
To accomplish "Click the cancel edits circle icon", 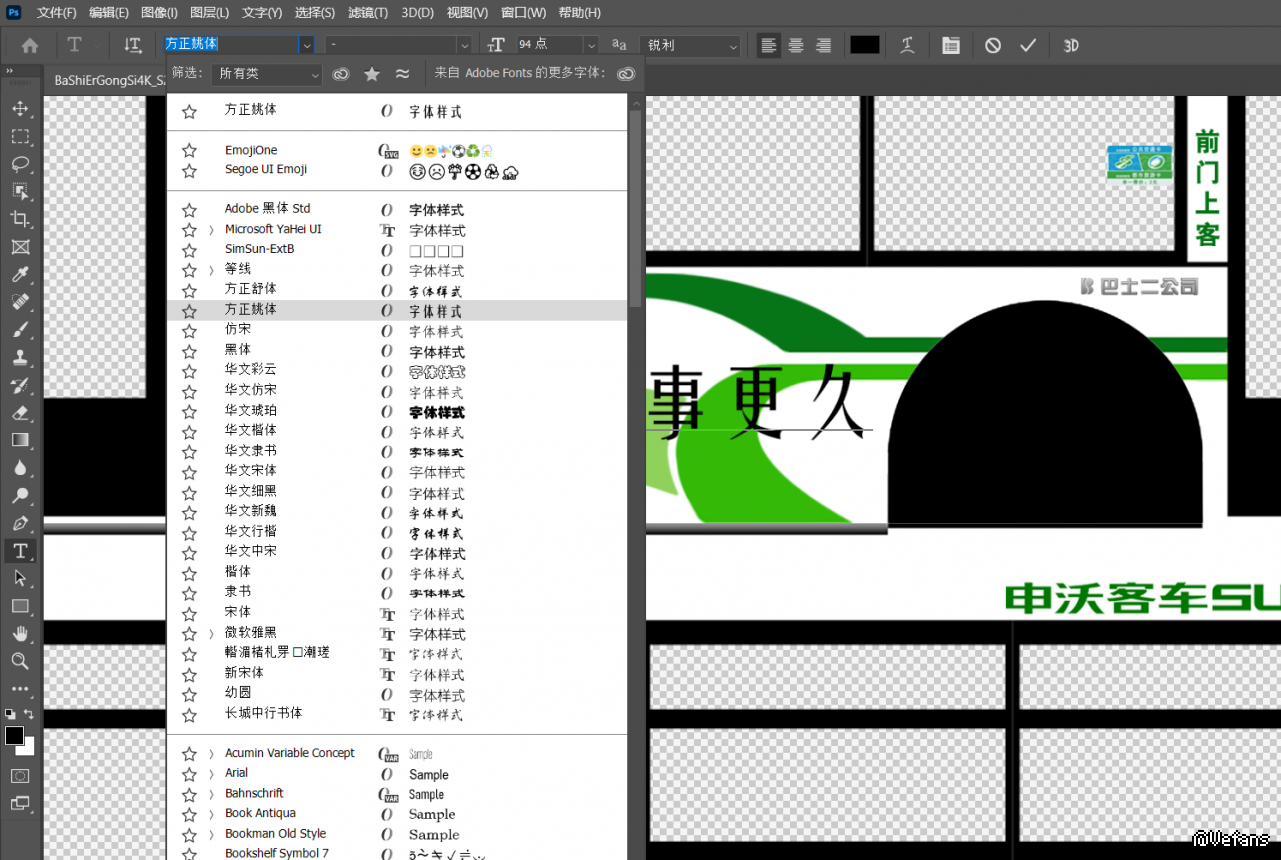I will click(x=993, y=45).
